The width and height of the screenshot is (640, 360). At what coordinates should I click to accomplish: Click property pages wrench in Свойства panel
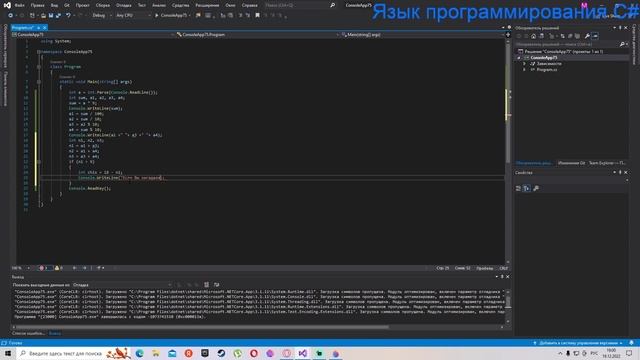[536, 188]
